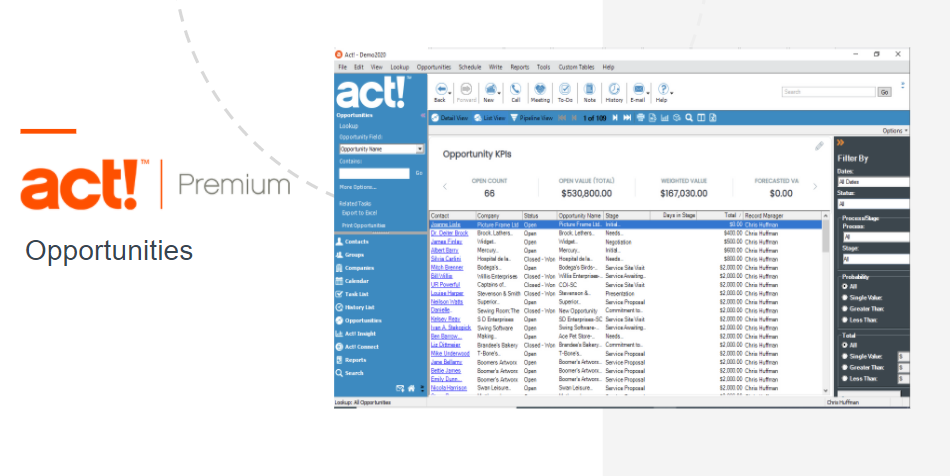
Task: Open the Dates filter dropdown
Action: (x=873, y=182)
